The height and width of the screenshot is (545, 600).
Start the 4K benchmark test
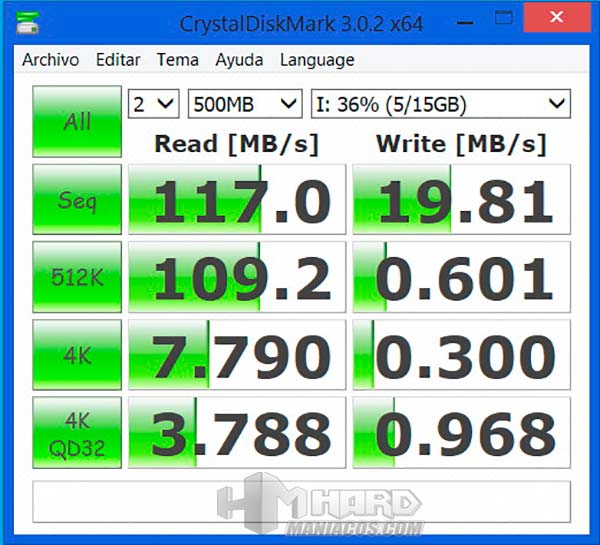pos(77,355)
